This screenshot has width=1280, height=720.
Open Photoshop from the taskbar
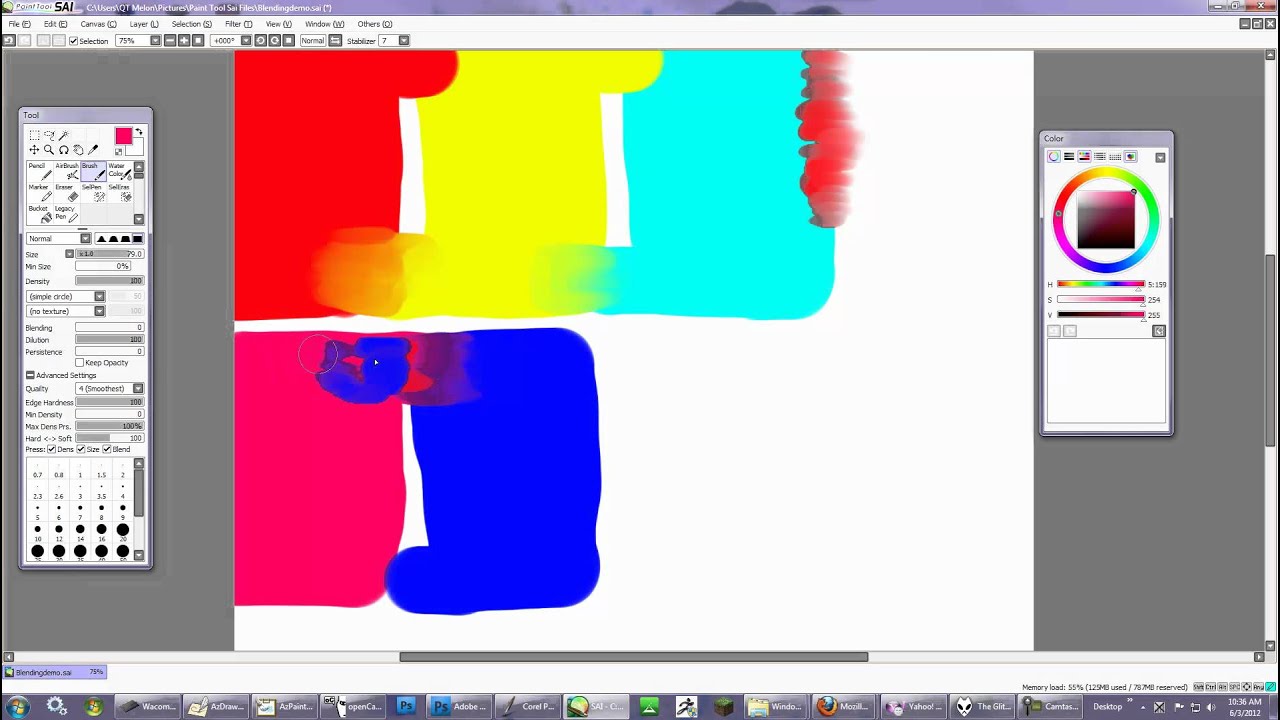[x=405, y=706]
